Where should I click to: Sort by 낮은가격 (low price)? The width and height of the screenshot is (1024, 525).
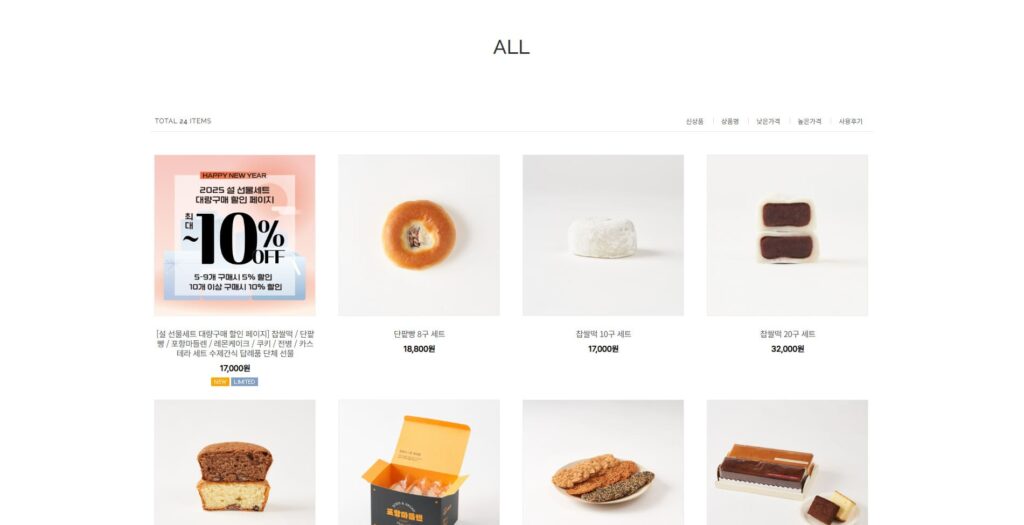tap(768, 121)
